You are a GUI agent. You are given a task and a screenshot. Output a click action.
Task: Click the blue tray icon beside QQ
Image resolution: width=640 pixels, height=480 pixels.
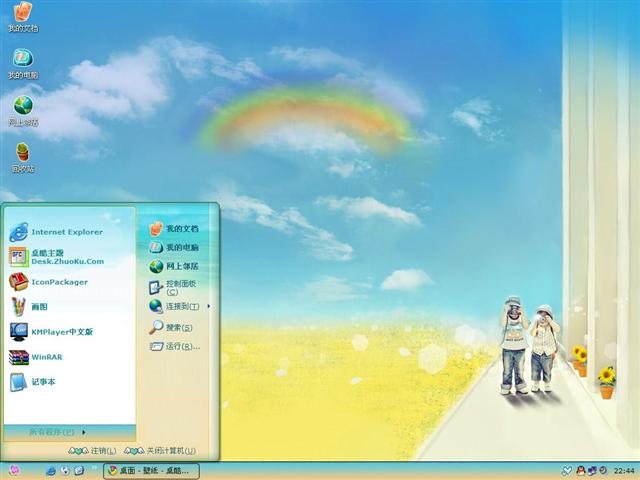coord(592,471)
